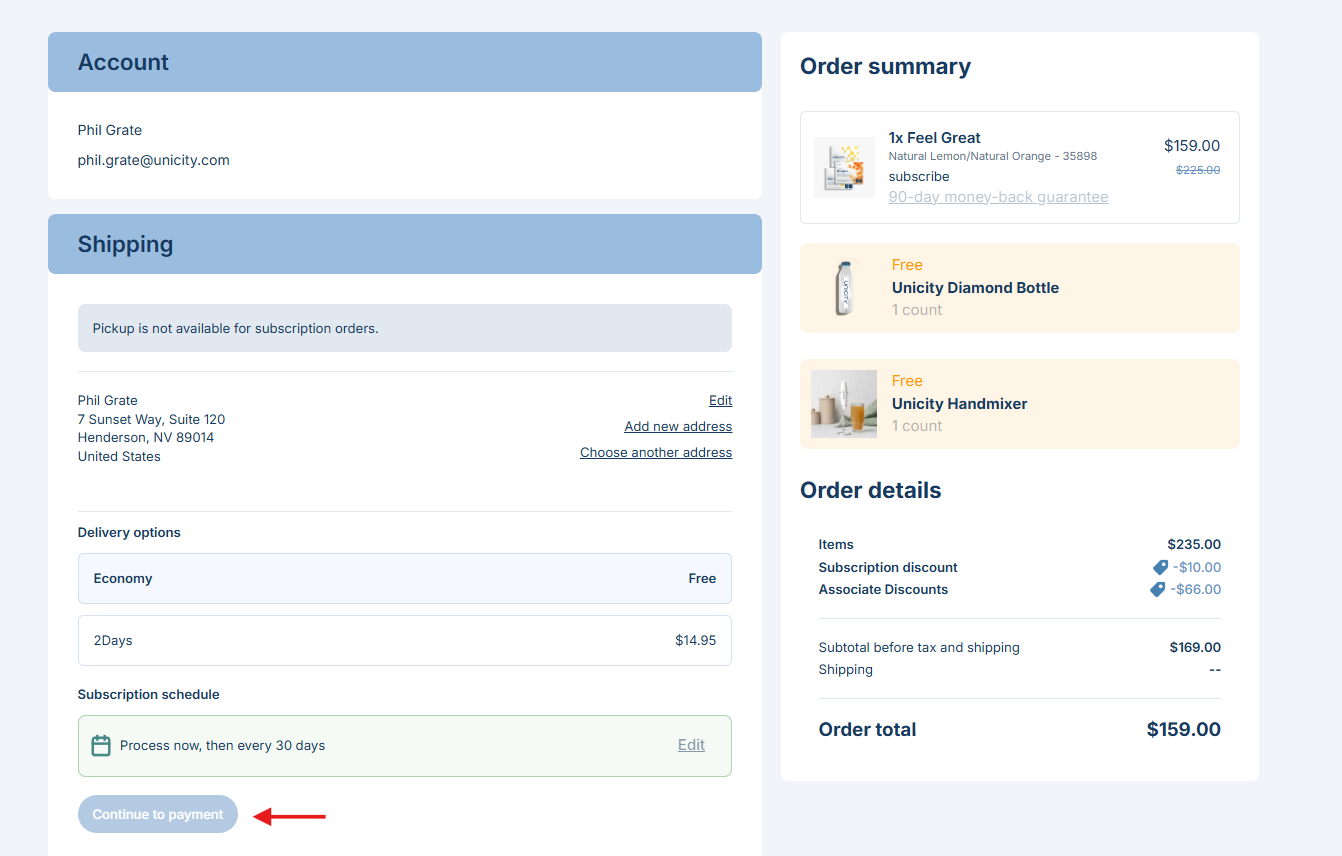
Task: Click the calendar icon in subscription schedule
Action: pos(101,746)
